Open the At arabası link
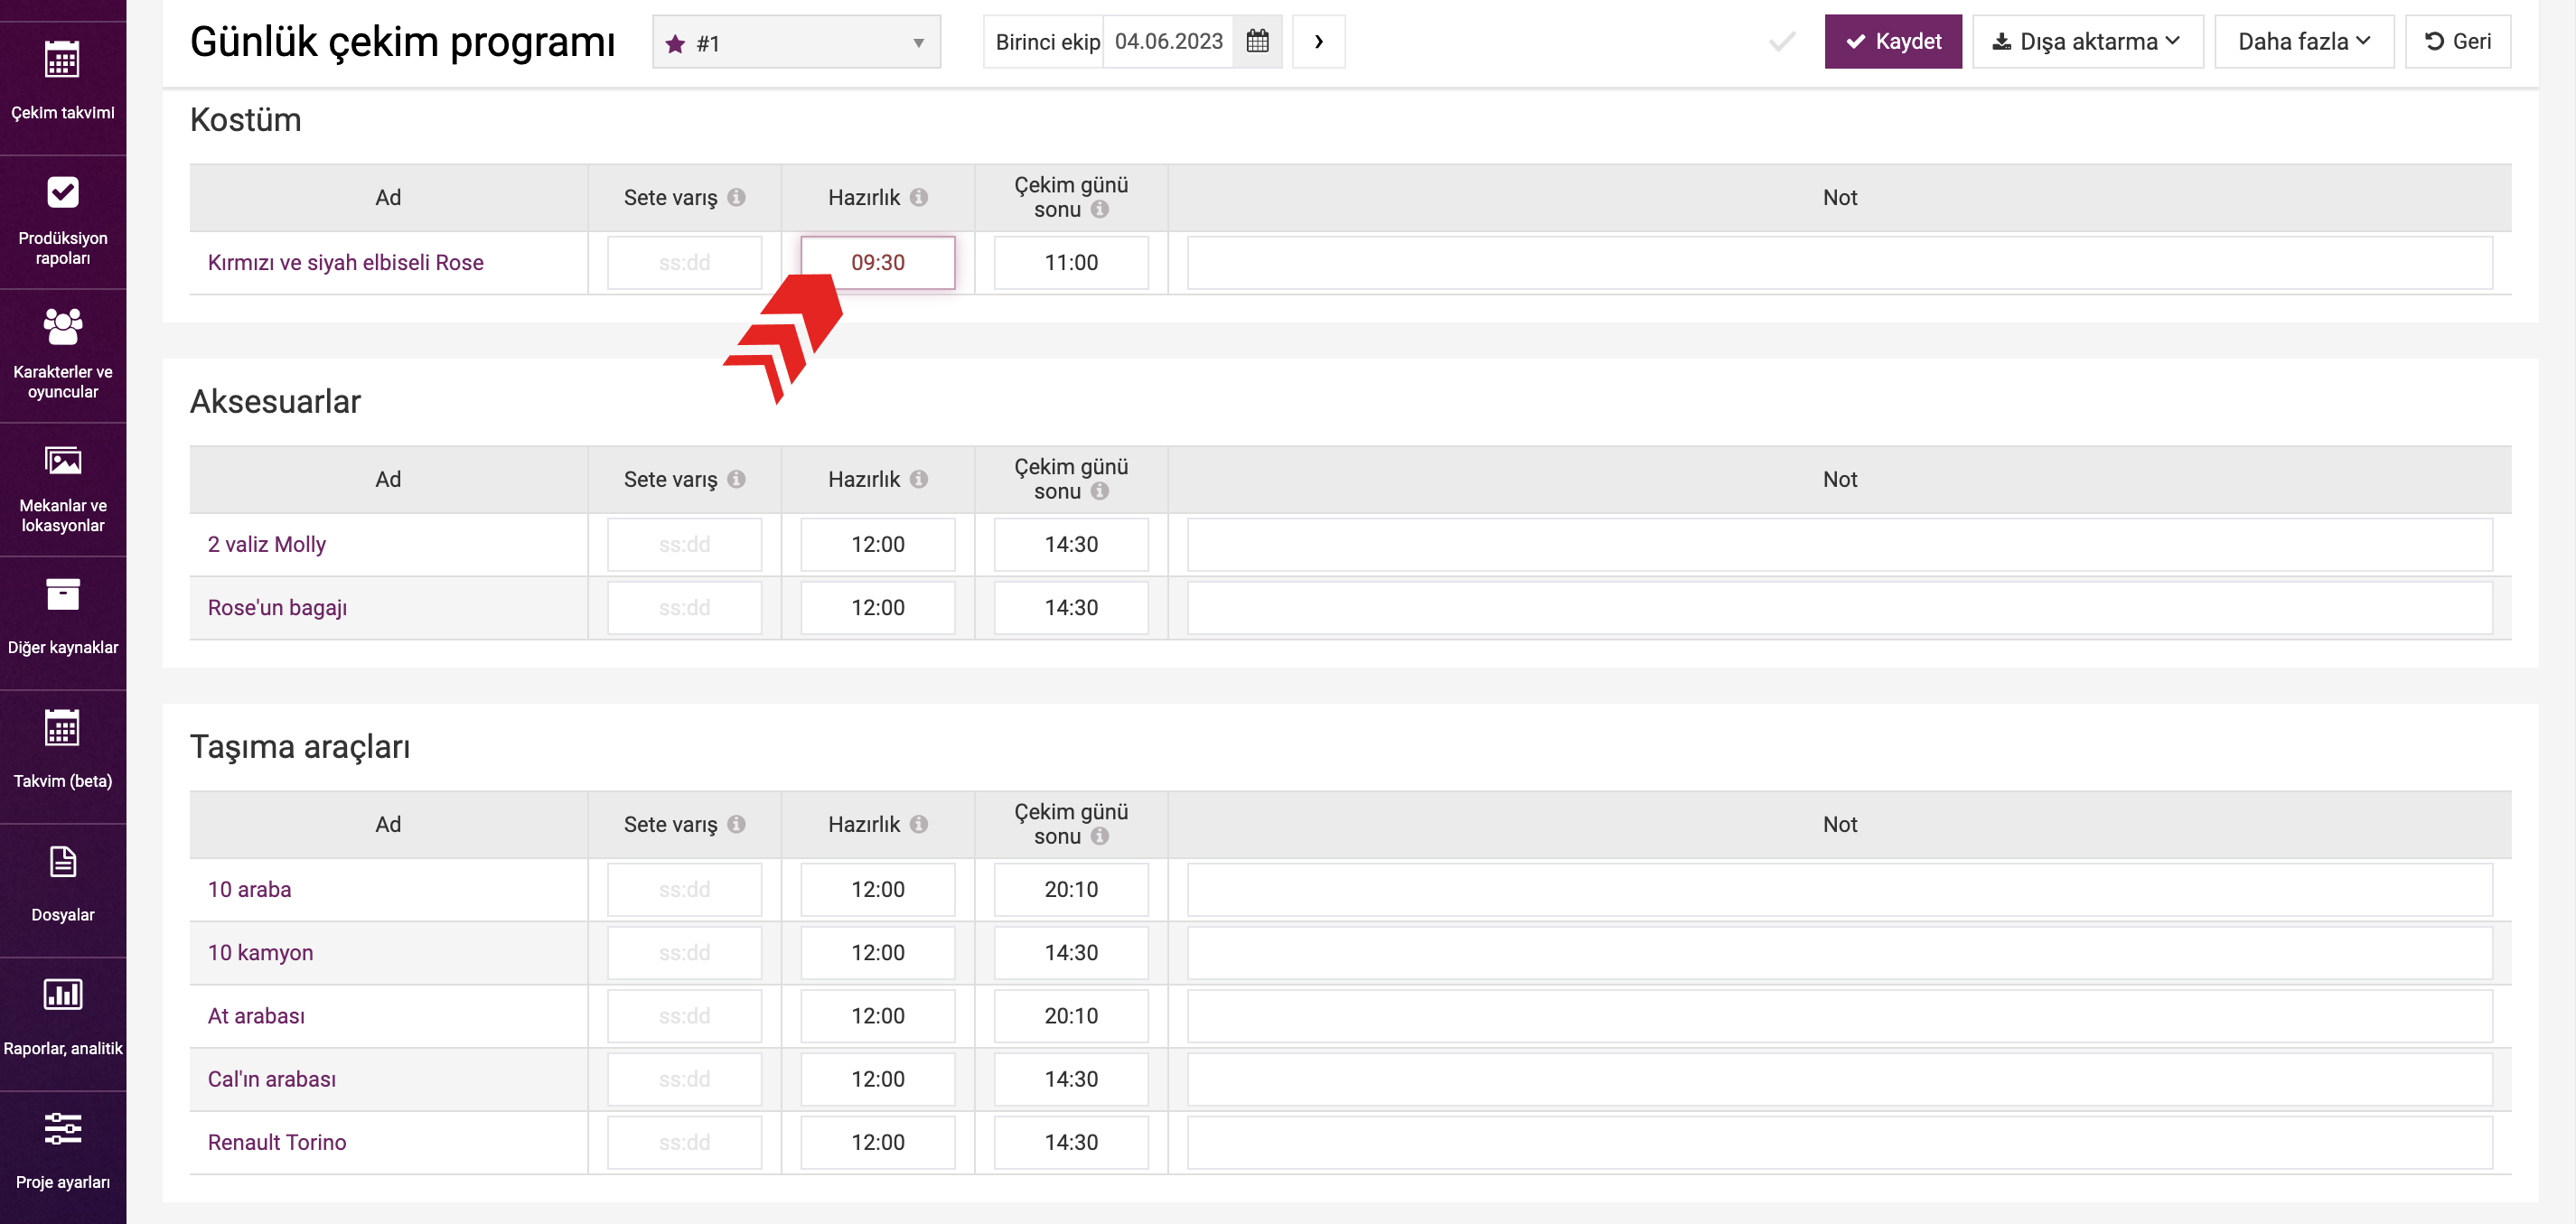 [x=256, y=1016]
